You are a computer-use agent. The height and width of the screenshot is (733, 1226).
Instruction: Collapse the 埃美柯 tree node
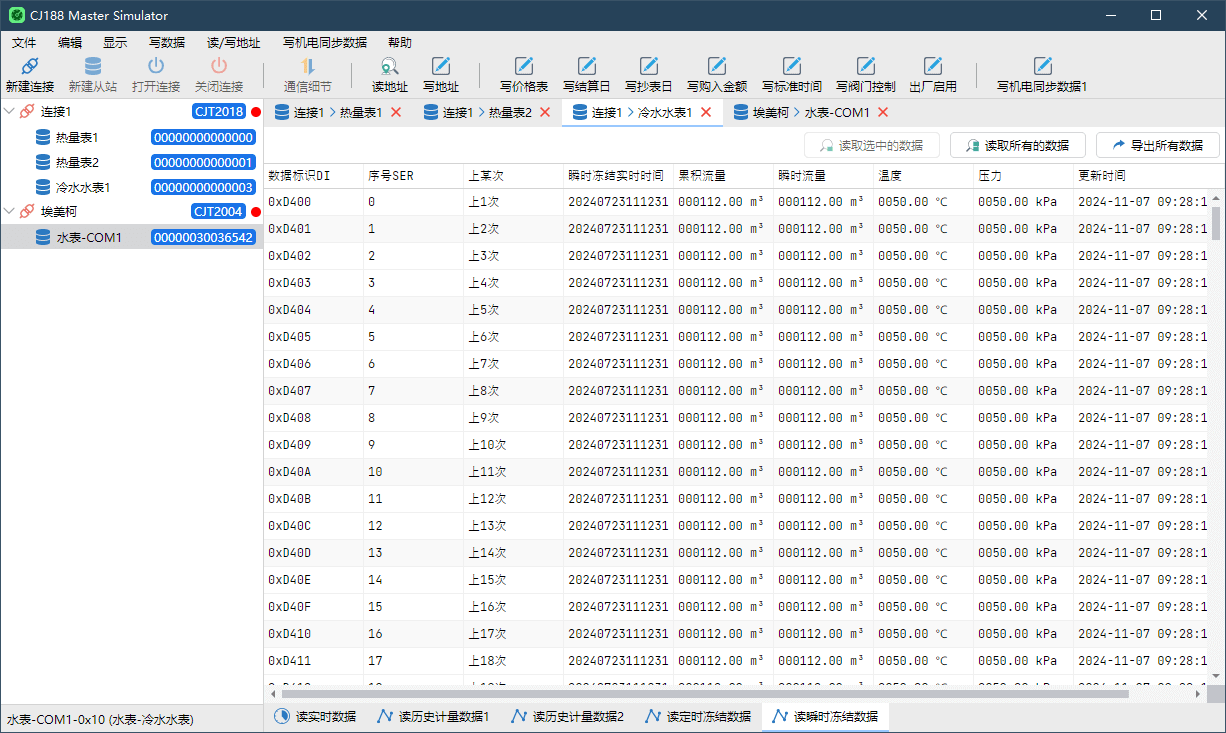[10, 212]
